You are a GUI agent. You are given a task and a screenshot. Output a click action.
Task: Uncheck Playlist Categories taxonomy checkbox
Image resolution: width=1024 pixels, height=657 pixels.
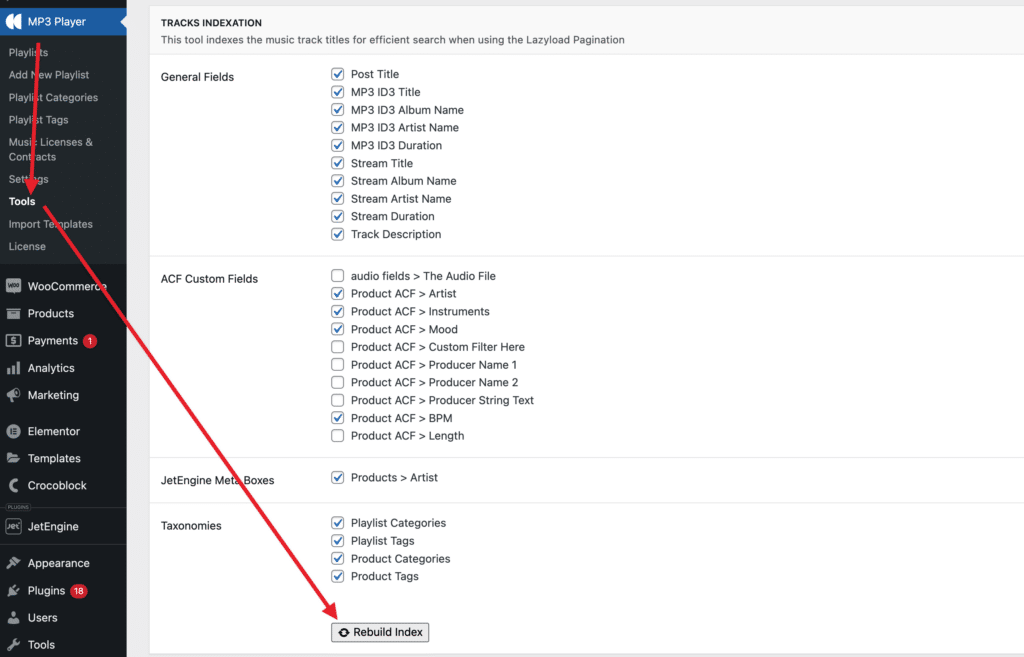[x=337, y=522]
